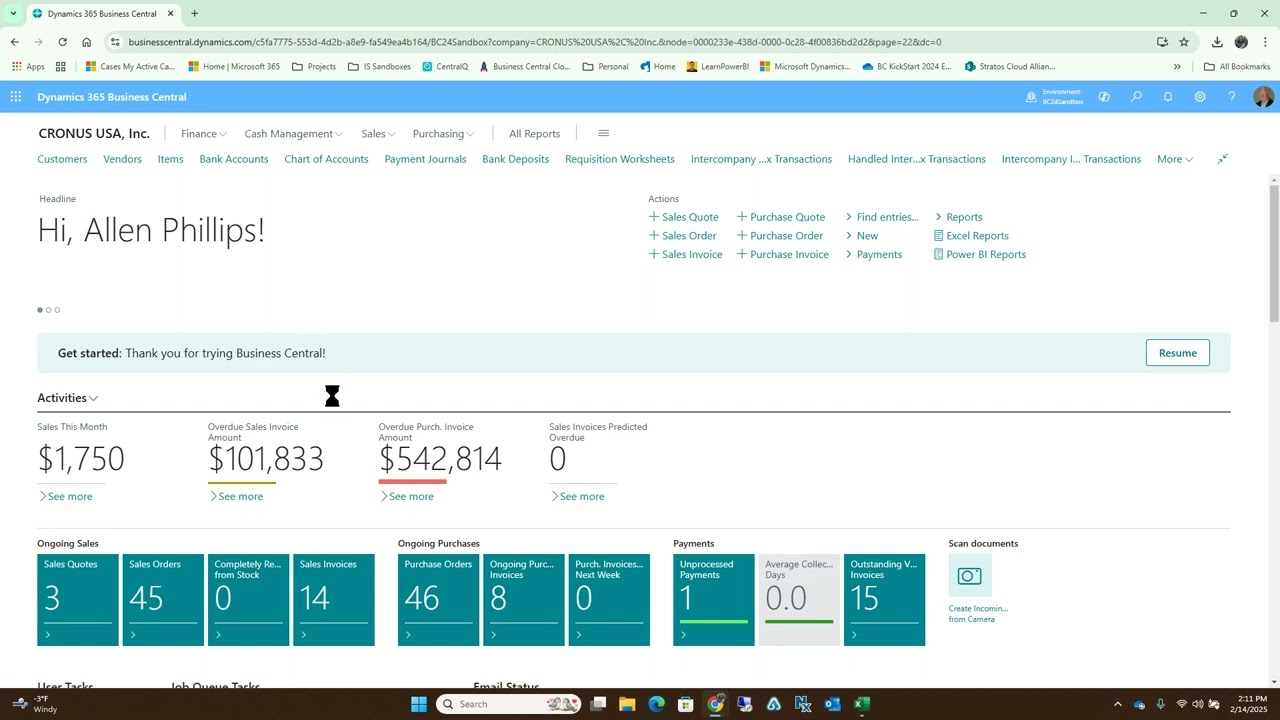The image size is (1280, 720).
Task: Click the browser home icon
Action: pyautogui.click(x=86, y=42)
